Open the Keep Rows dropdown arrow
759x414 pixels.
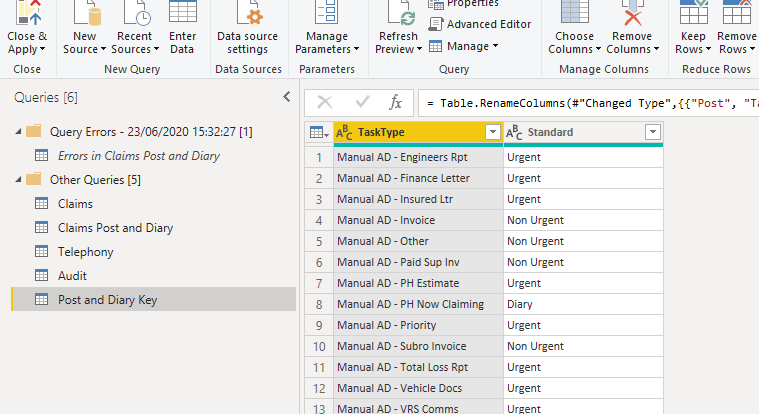[708, 49]
